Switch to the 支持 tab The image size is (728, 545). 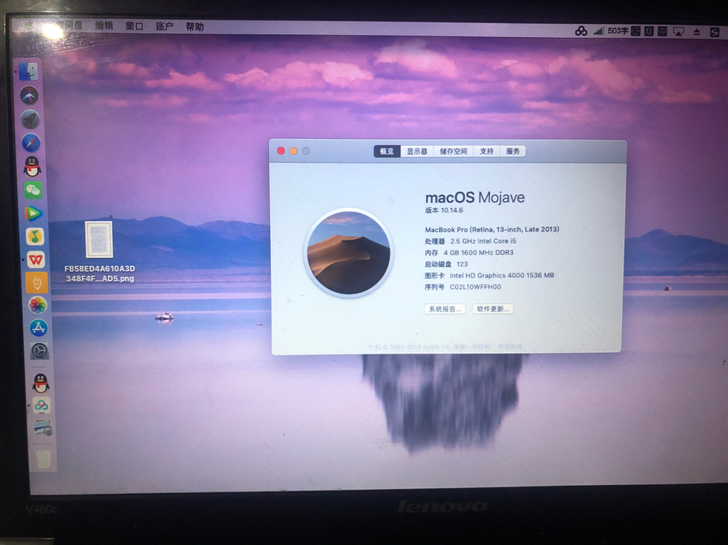[486, 151]
